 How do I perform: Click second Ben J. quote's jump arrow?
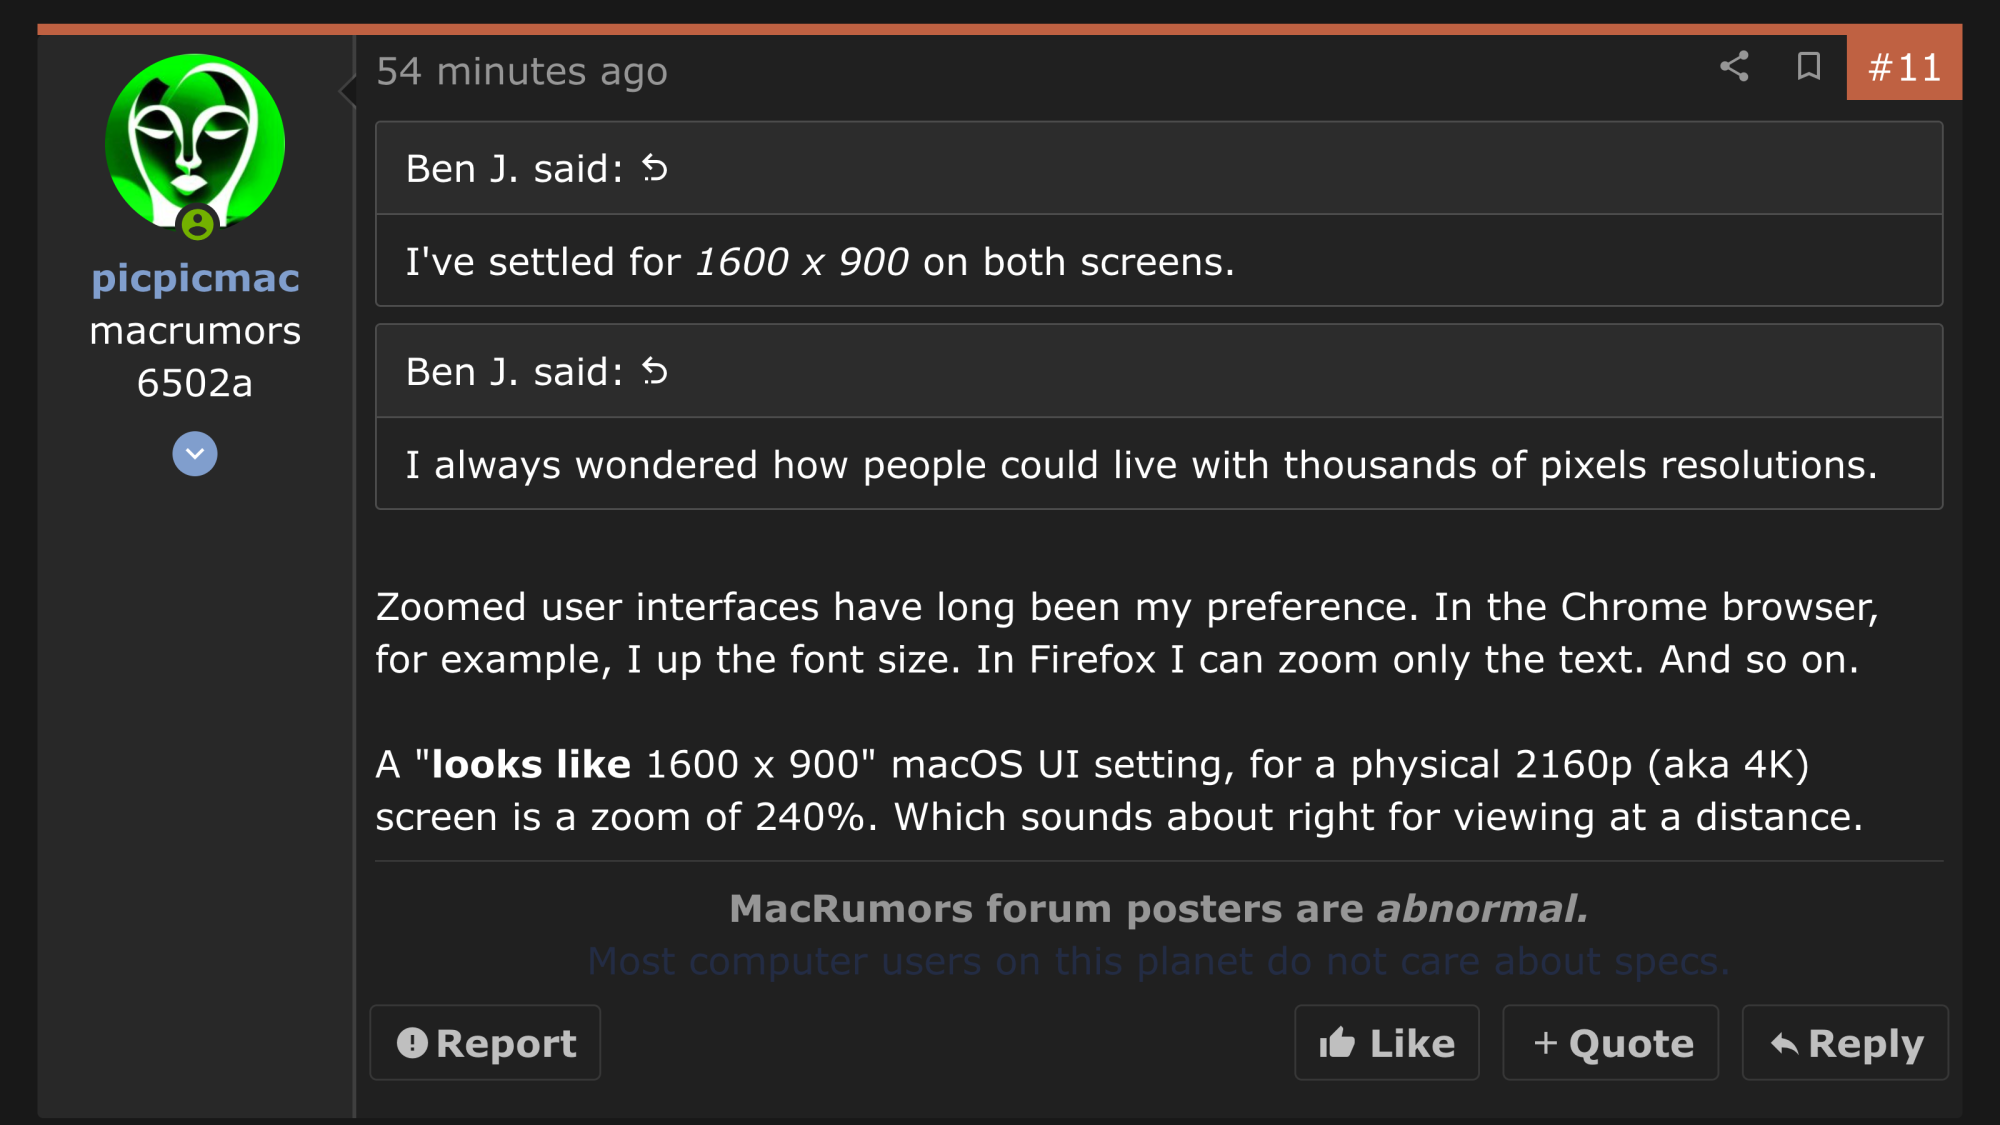point(654,372)
